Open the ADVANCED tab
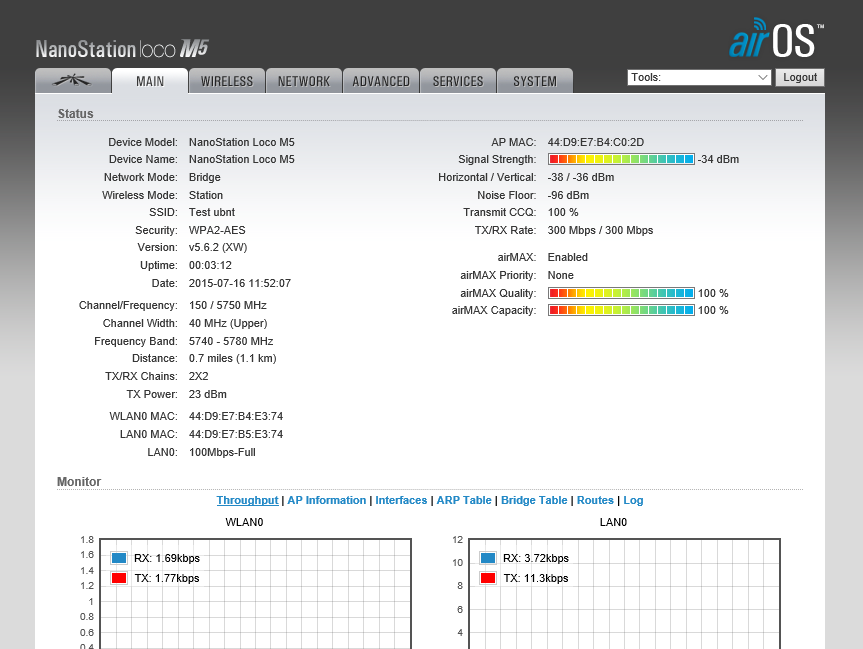The image size is (863, 649). 381,81
